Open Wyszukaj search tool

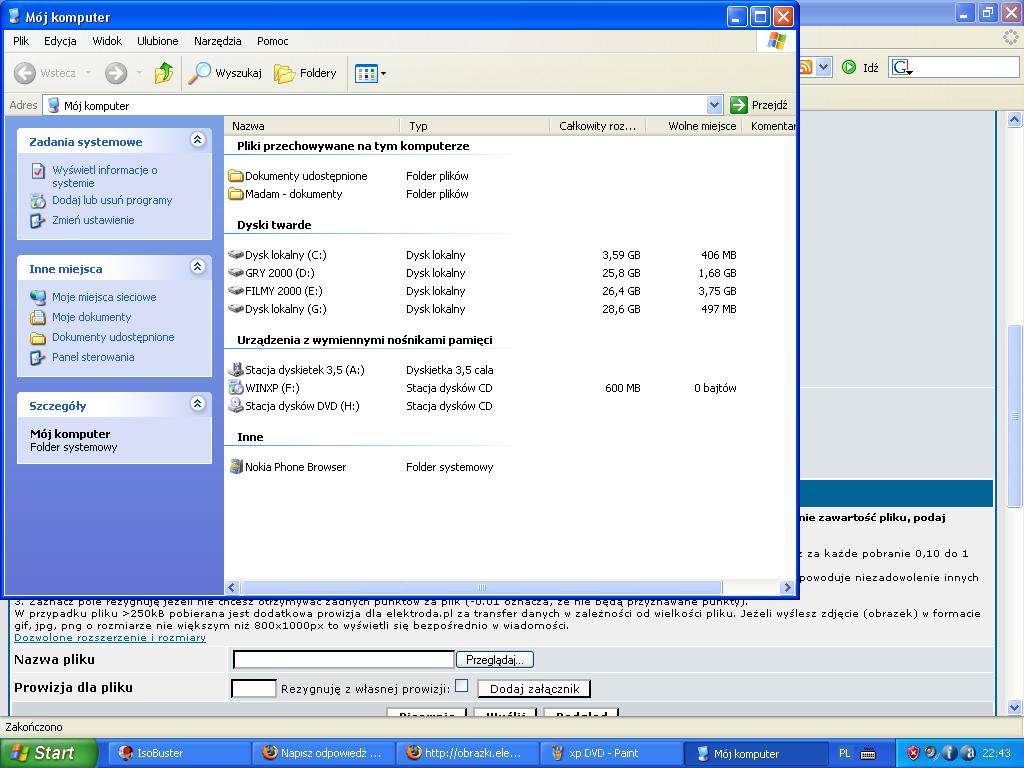coord(225,72)
